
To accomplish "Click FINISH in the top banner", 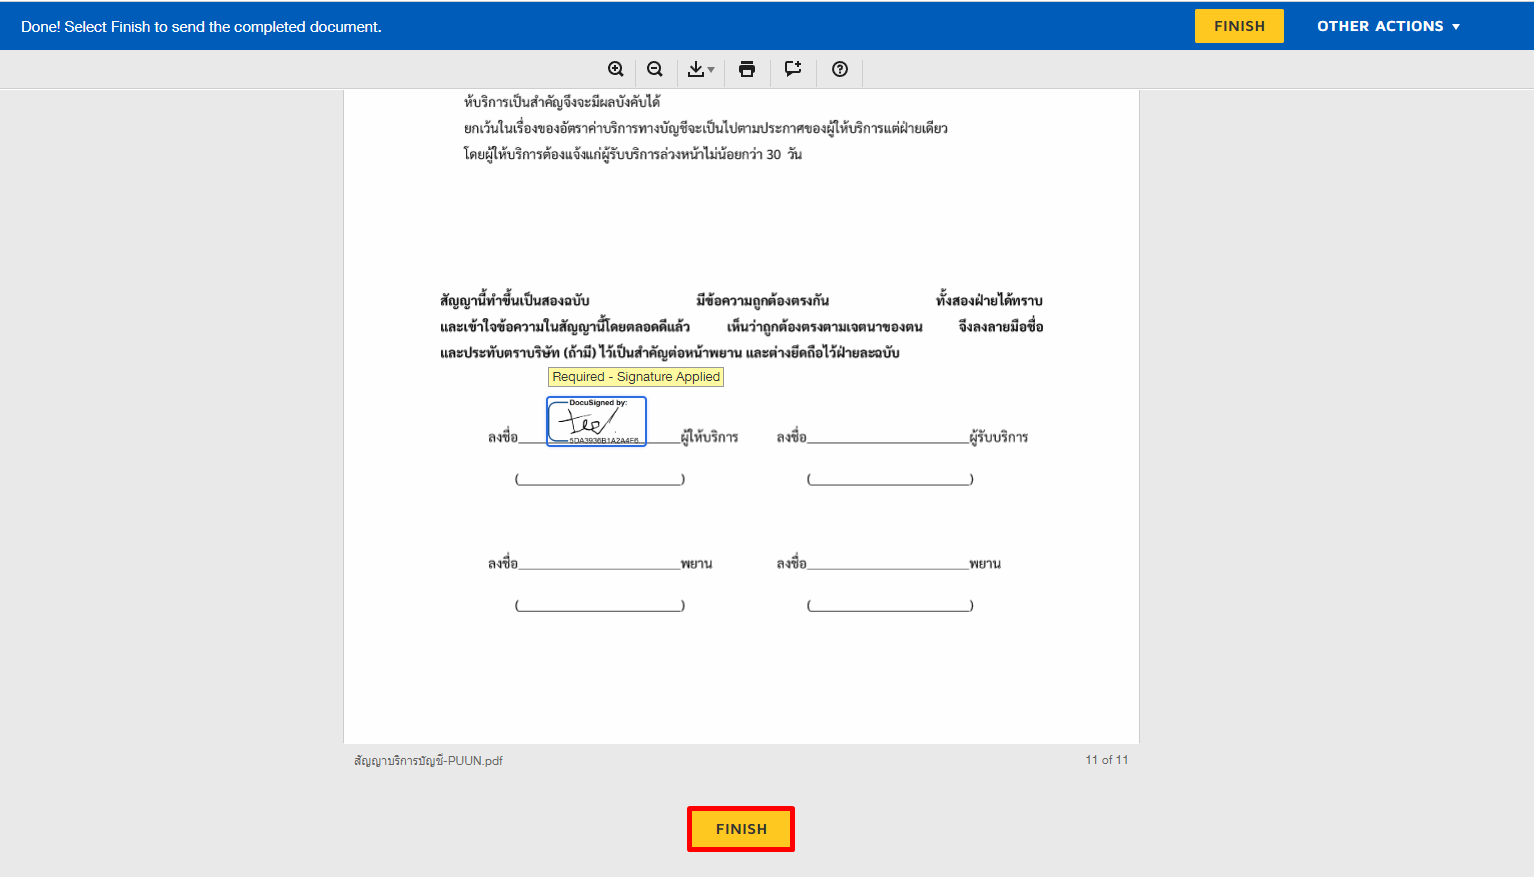I will coord(1239,26).
